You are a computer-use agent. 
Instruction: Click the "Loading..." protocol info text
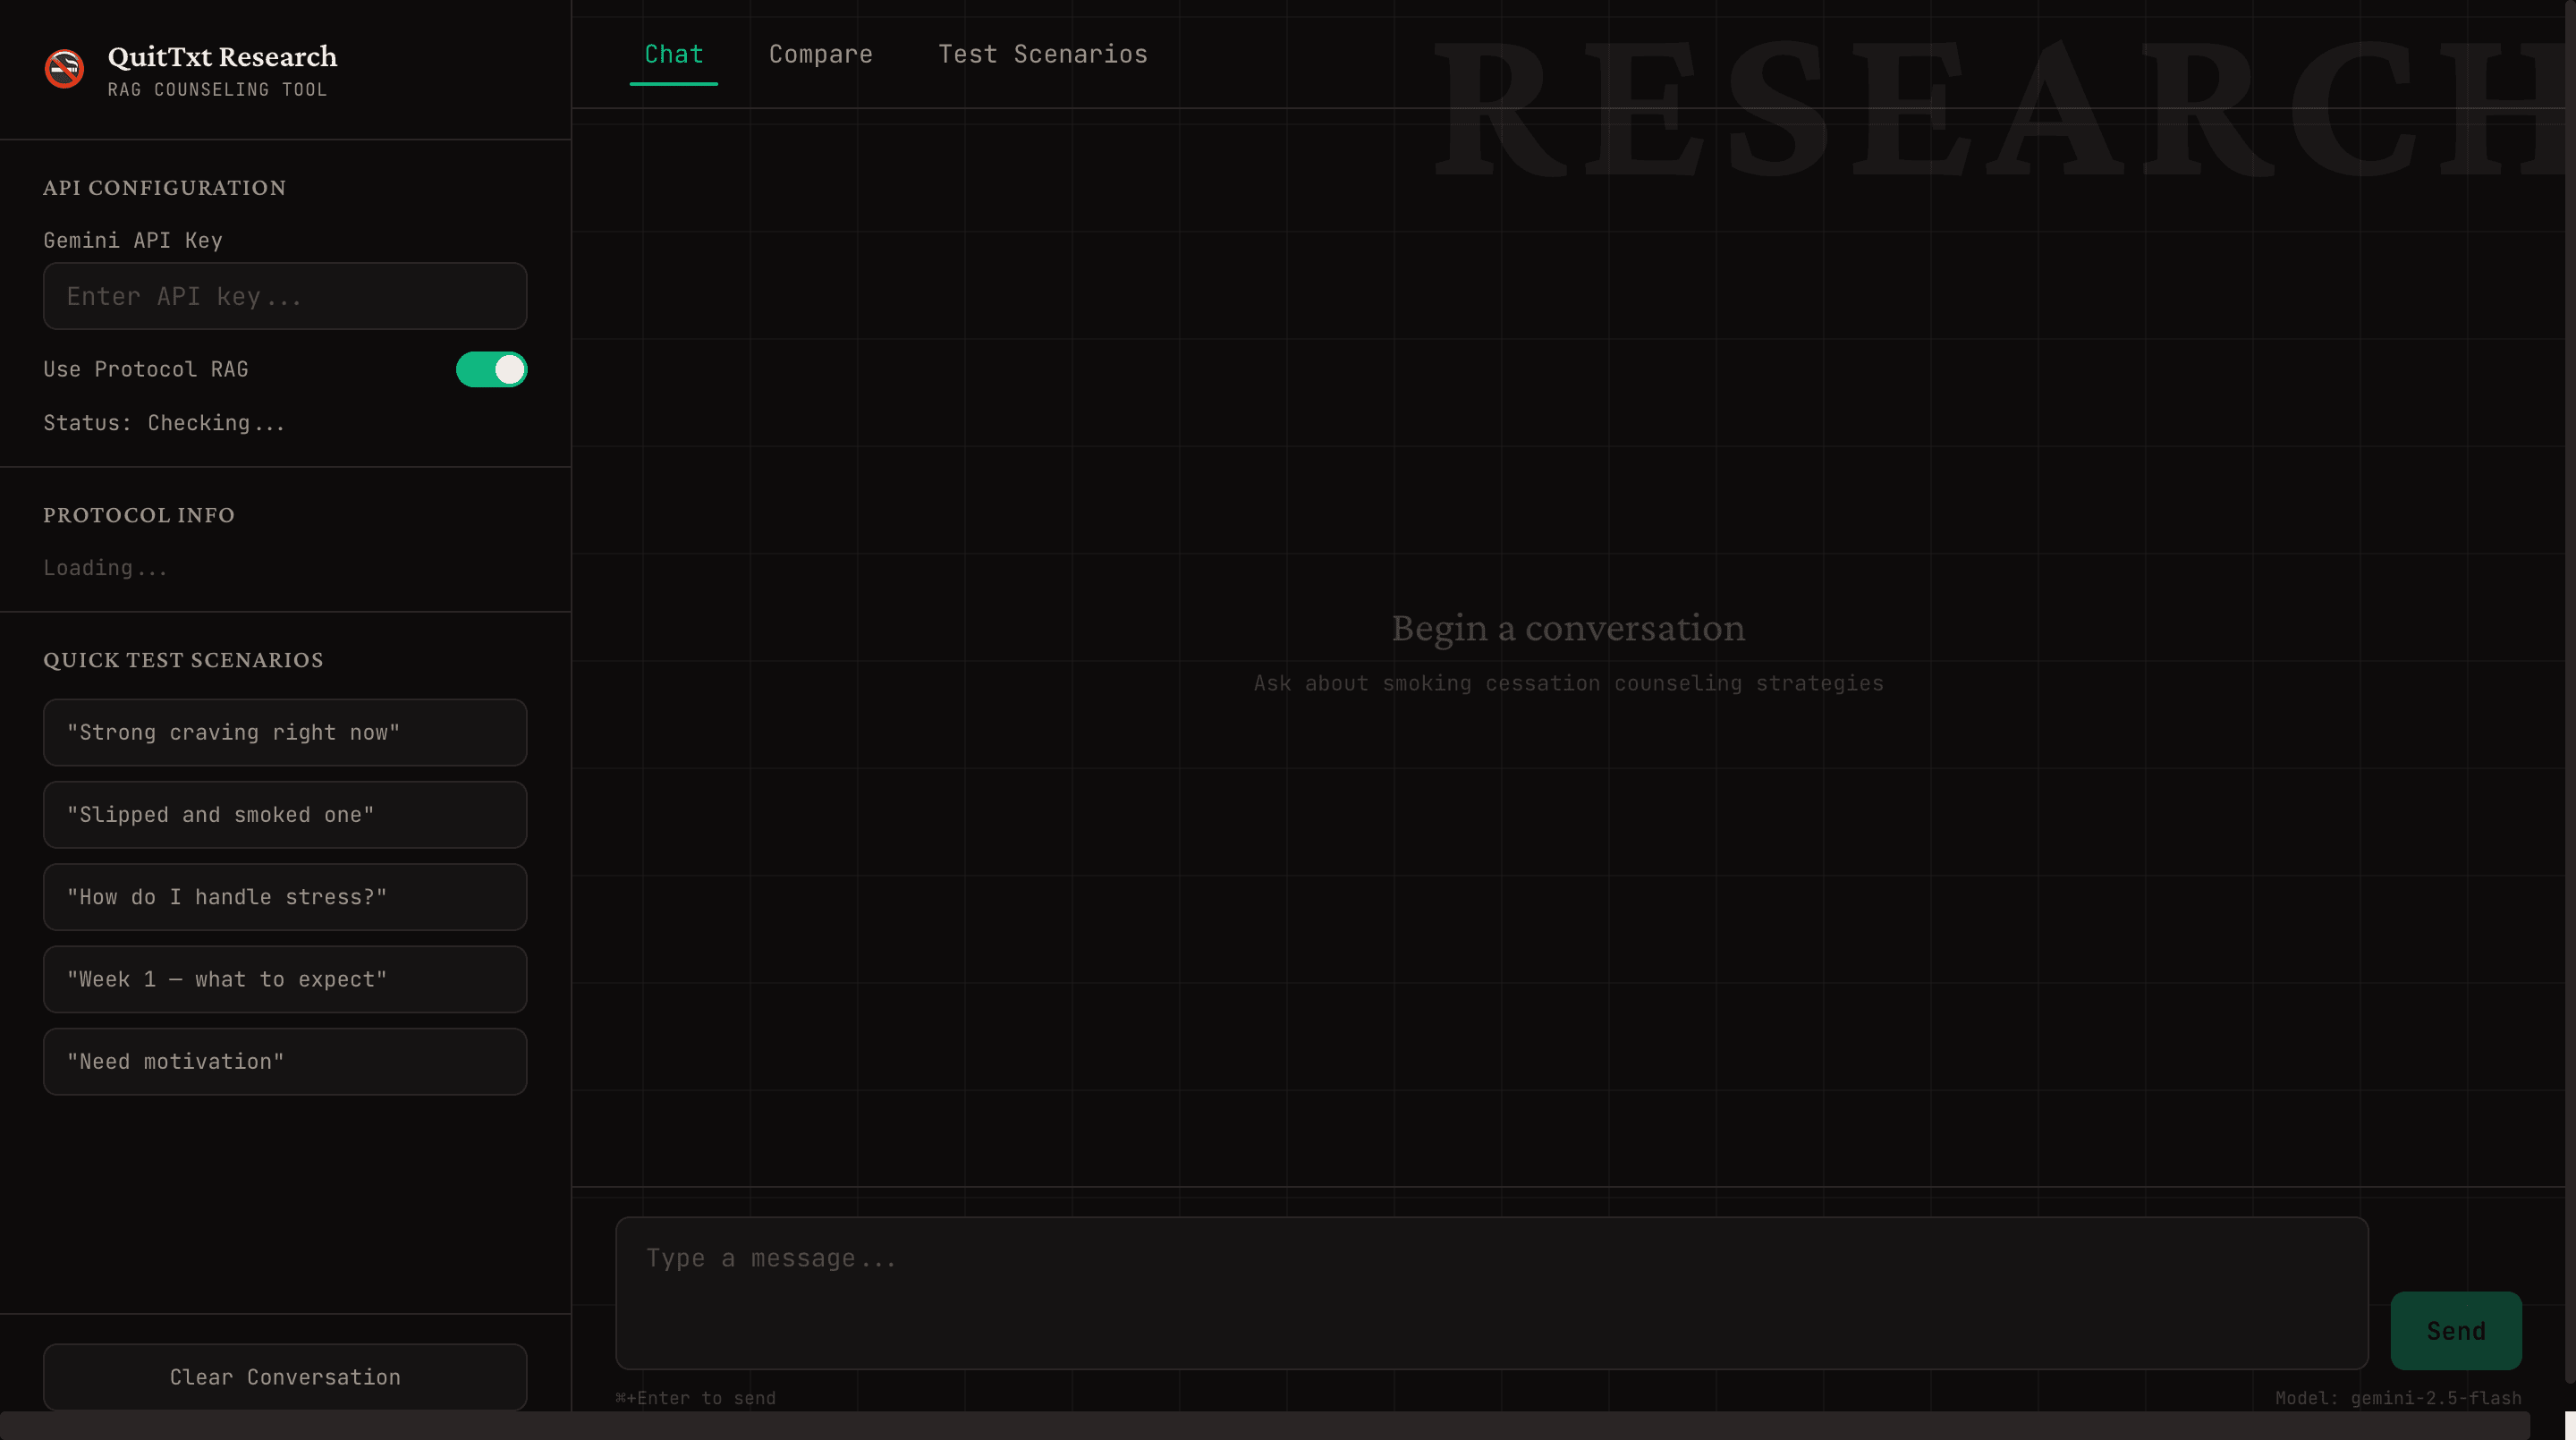point(105,568)
